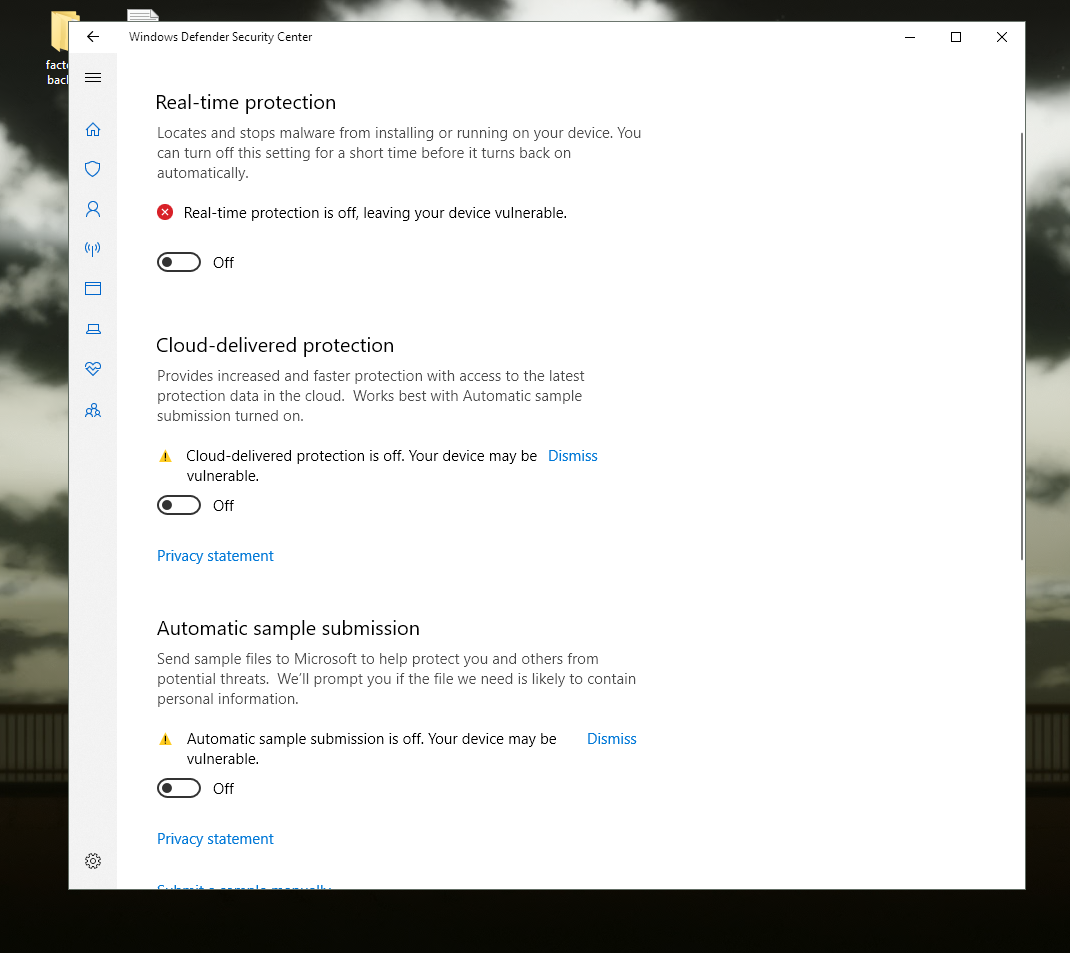Open Account protection person icon

pos(93,209)
